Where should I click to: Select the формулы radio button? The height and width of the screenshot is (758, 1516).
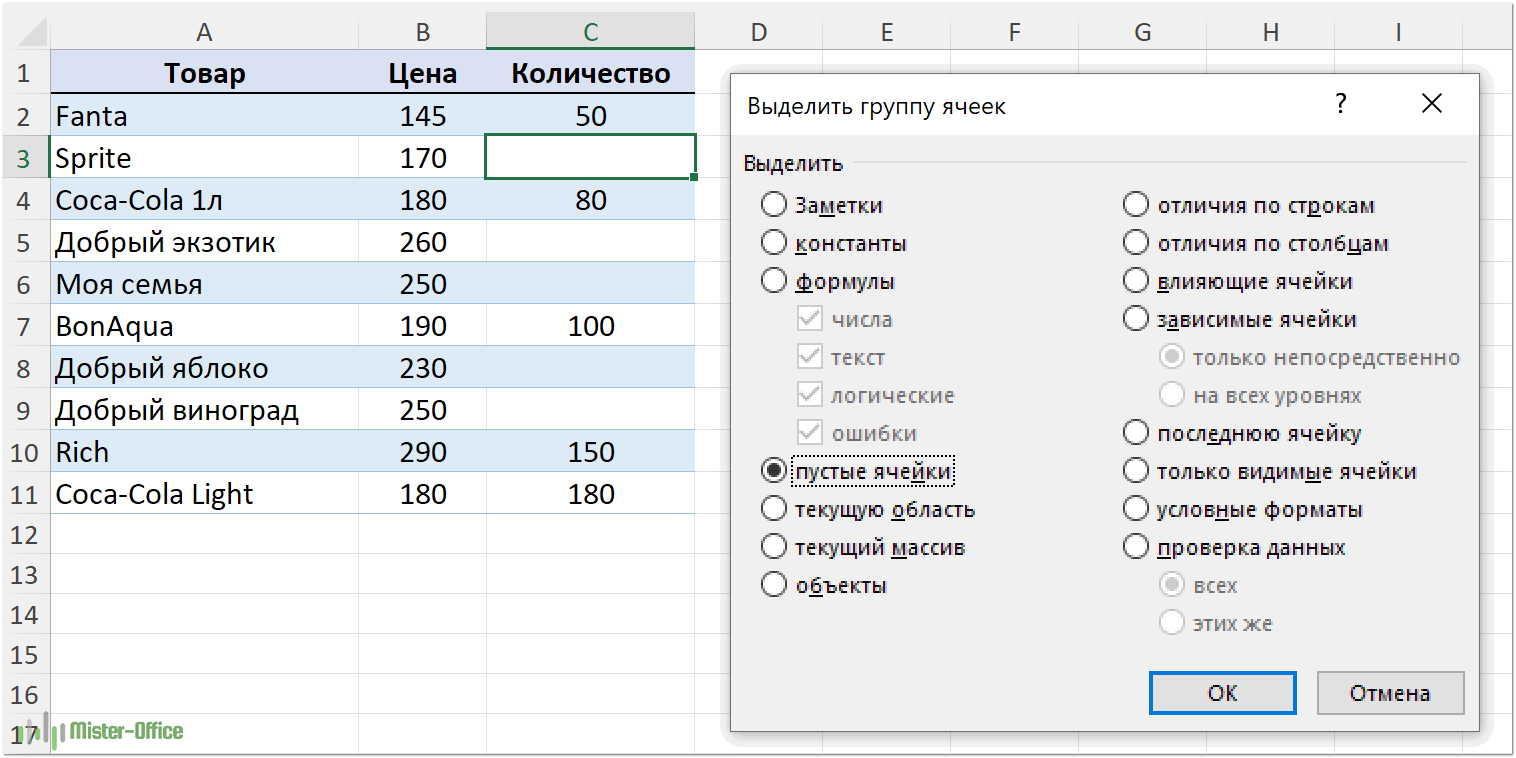[774, 281]
